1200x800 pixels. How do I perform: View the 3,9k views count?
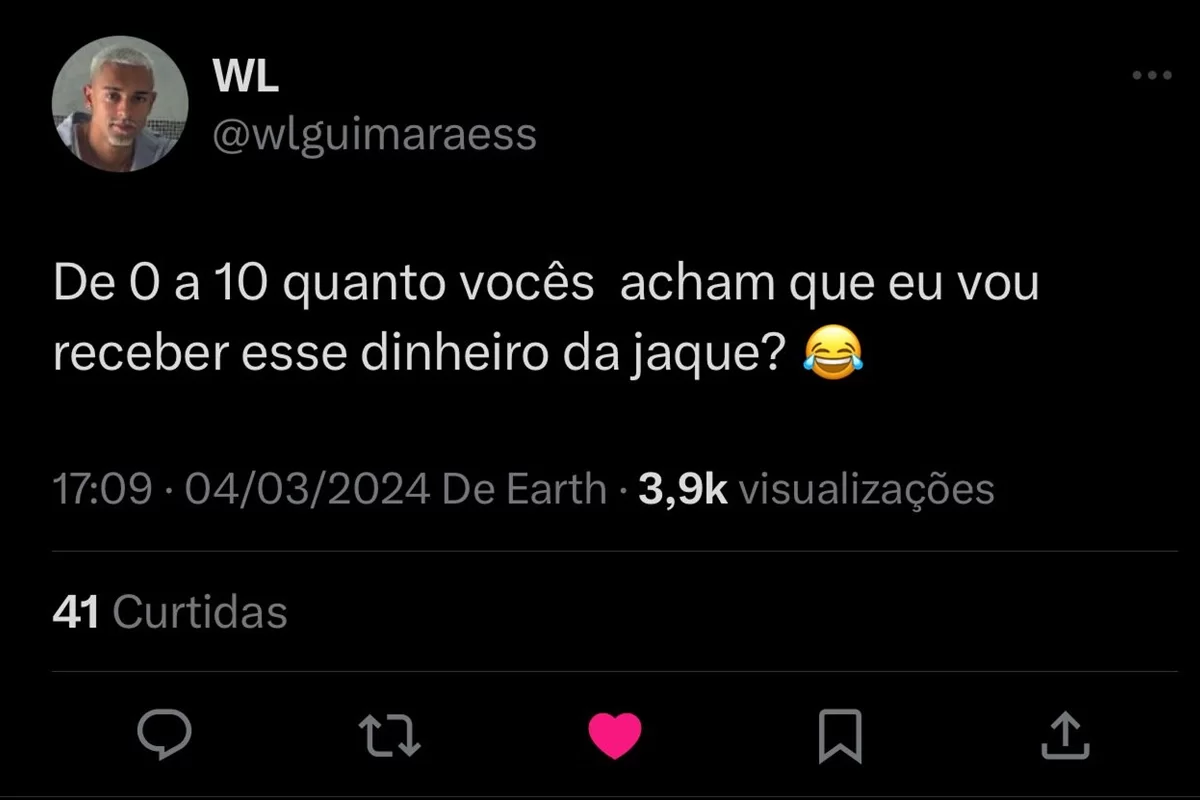pyautogui.click(x=682, y=490)
